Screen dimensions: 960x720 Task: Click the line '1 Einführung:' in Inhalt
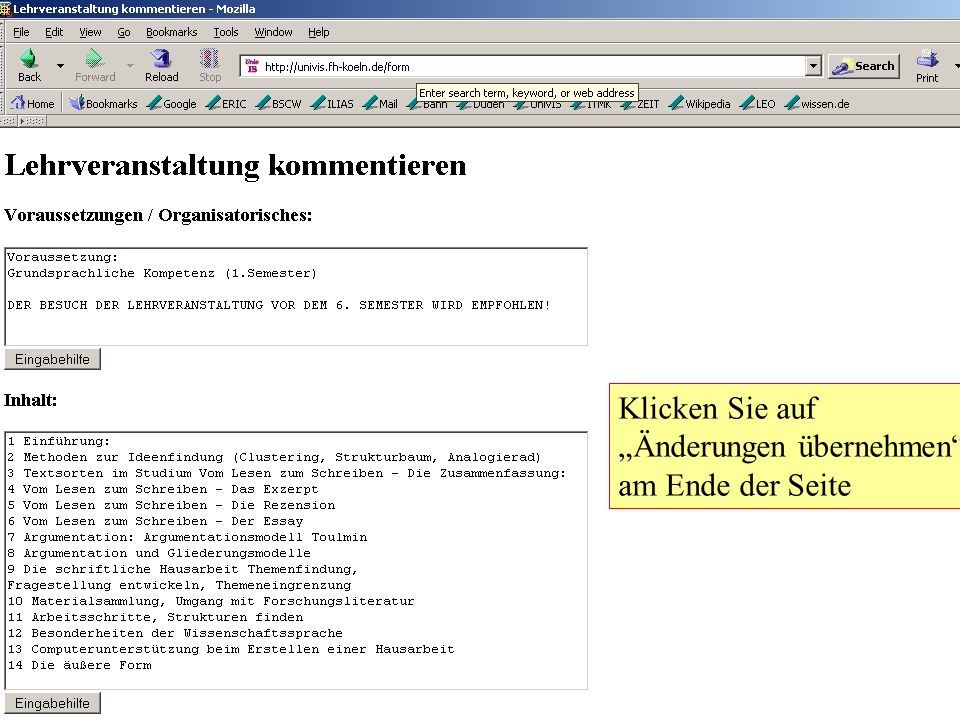59,441
